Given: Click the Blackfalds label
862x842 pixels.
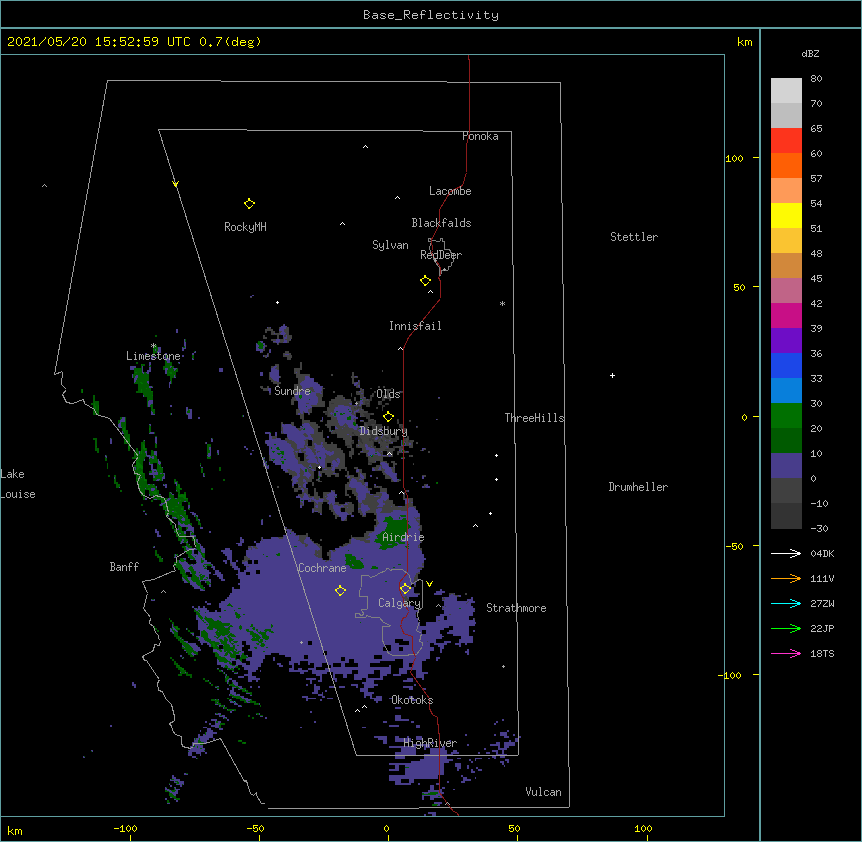Looking at the screenshot, I should [441, 223].
